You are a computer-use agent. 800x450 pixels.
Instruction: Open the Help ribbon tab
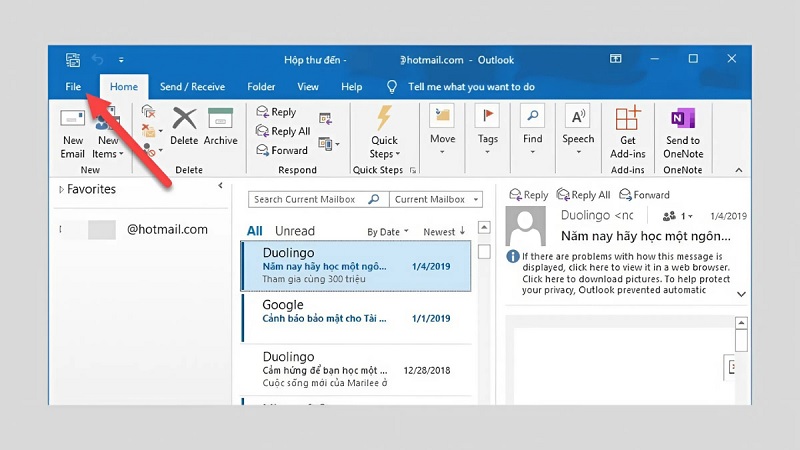pyautogui.click(x=352, y=87)
